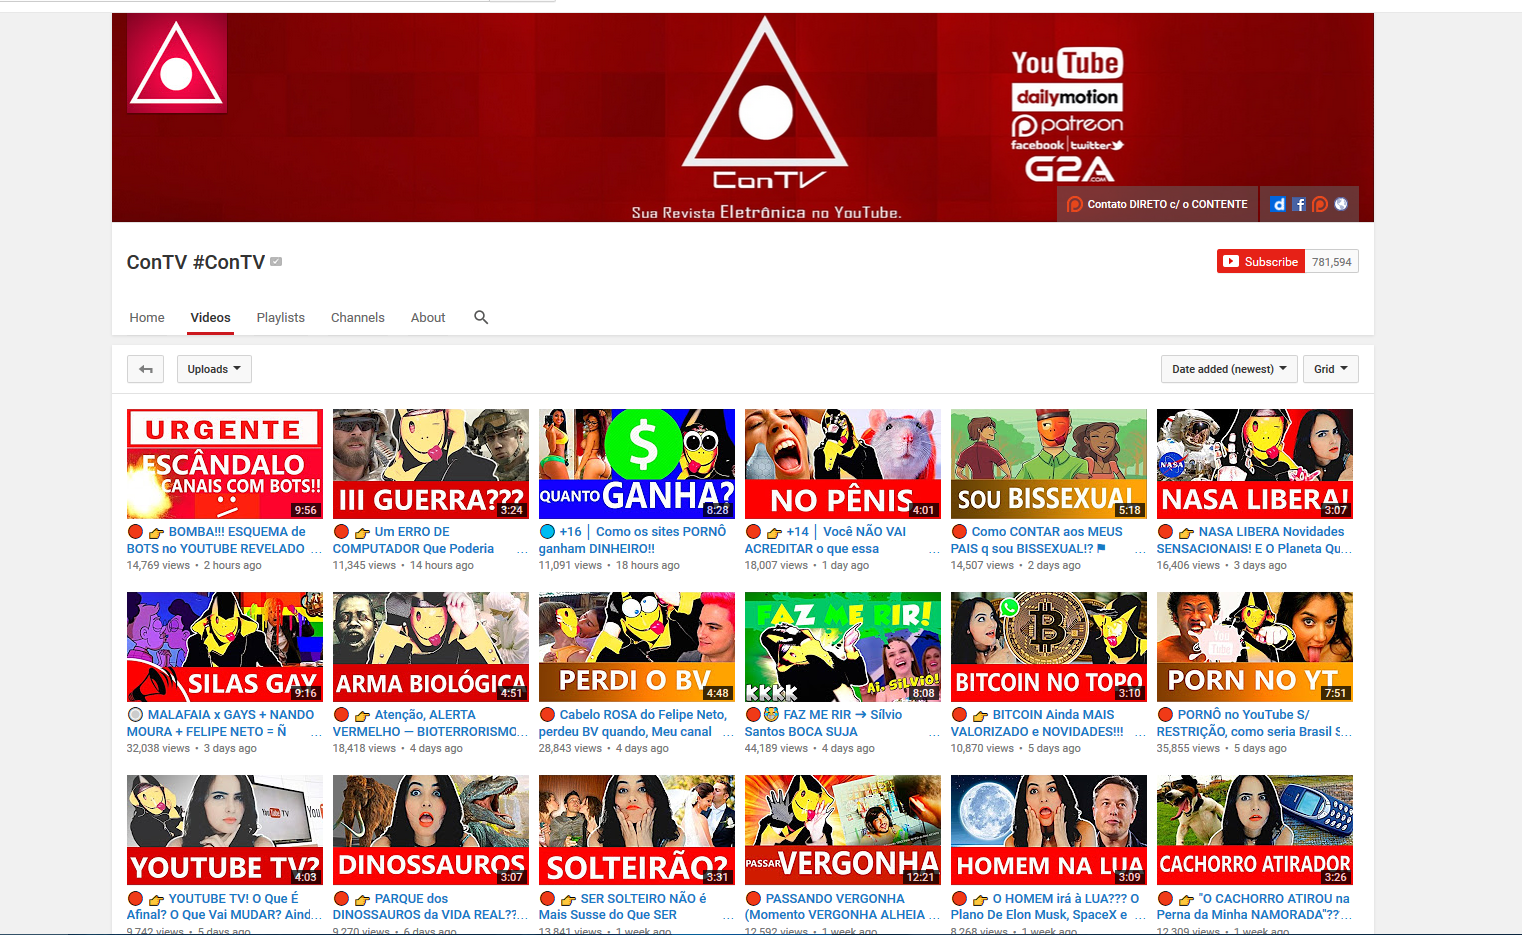Open the DINOSSAUROS video thumbnail

[x=430, y=830]
